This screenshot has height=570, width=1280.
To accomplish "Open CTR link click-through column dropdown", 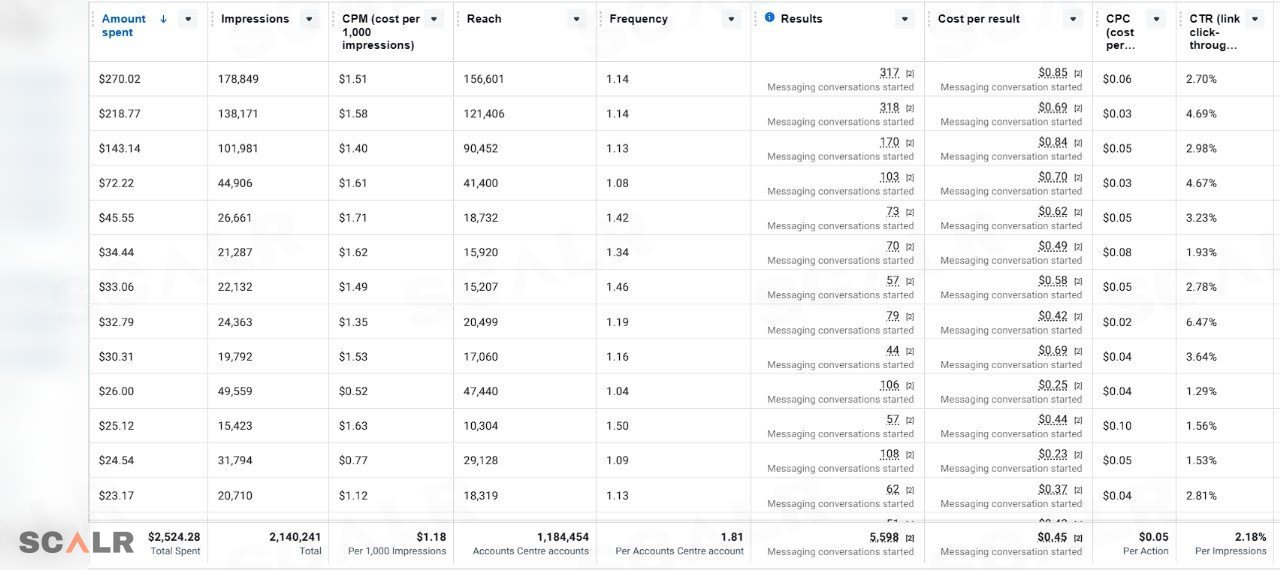I will coord(1255,19).
